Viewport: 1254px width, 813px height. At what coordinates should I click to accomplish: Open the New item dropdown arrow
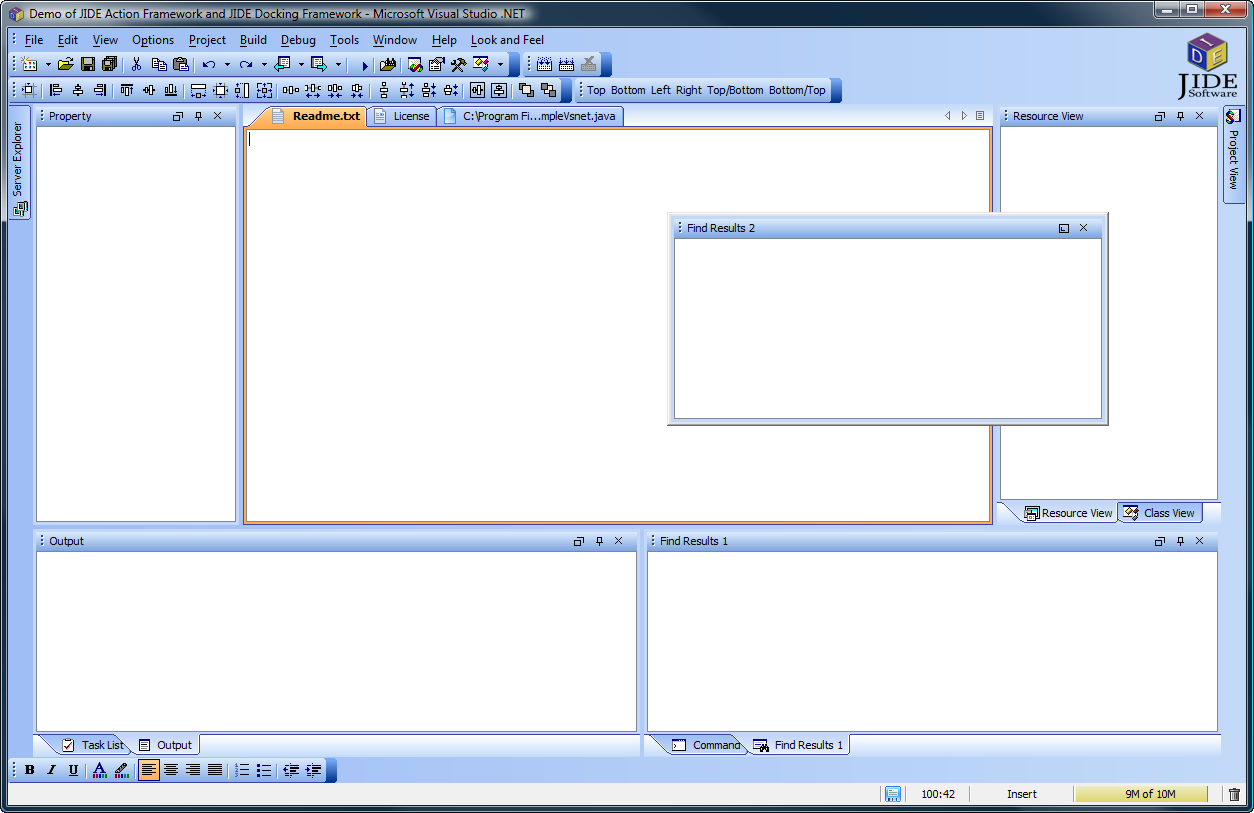click(x=47, y=64)
